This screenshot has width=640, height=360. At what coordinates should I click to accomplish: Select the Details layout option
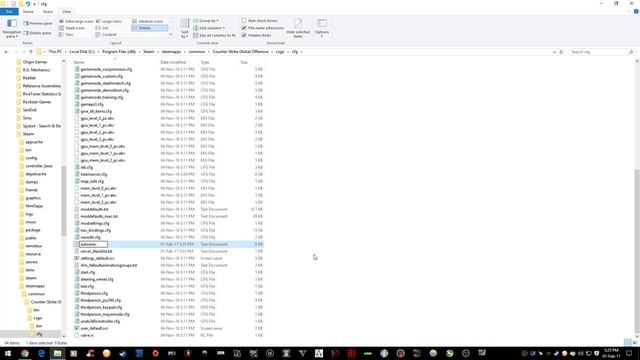(149, 28)
